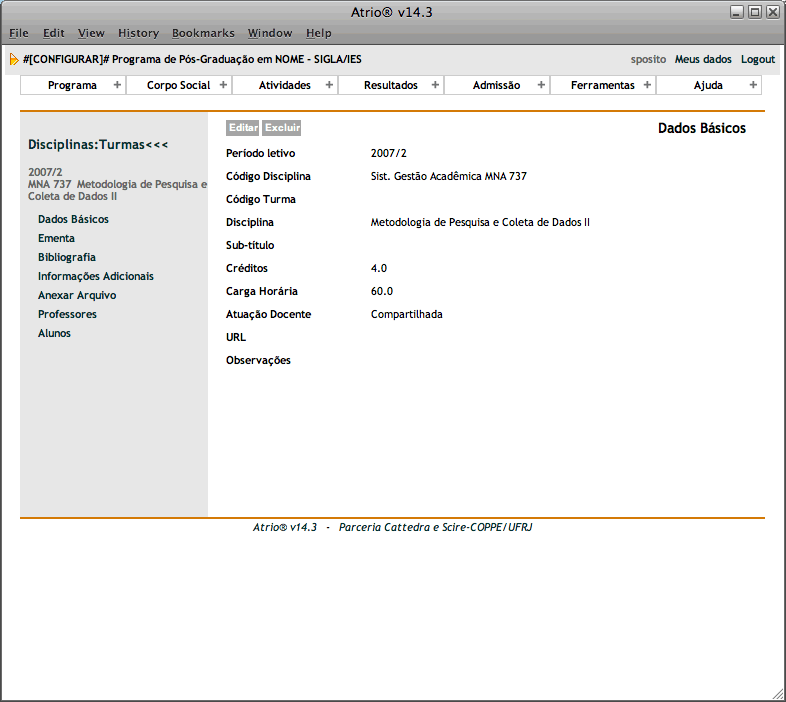Click the plus icon next to Admissão
This screenshot has height=702, width=786.
[541, 85]
